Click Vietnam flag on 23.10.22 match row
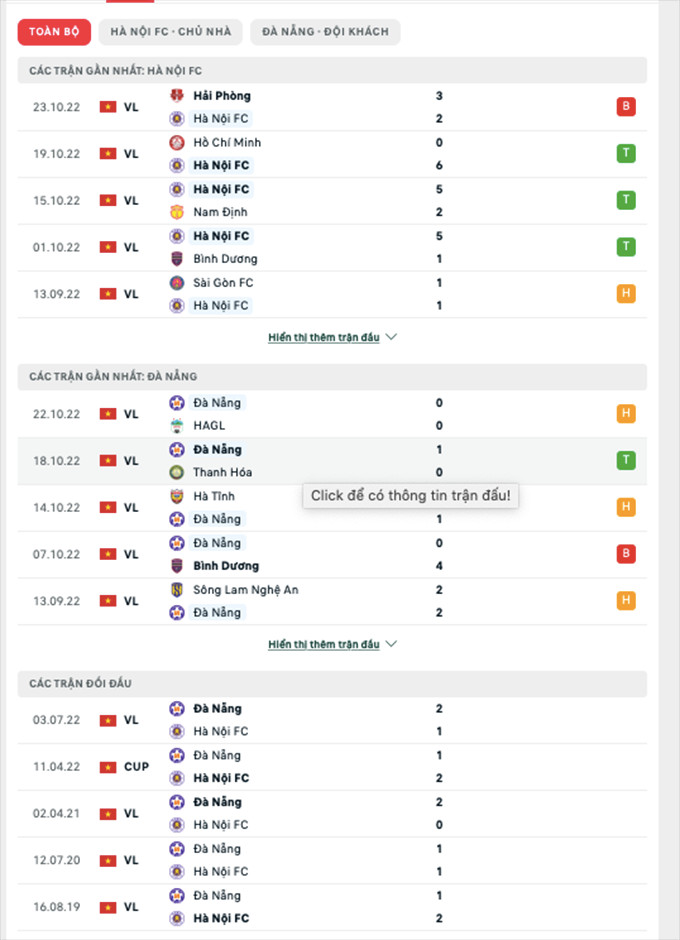 coord(108,107)
